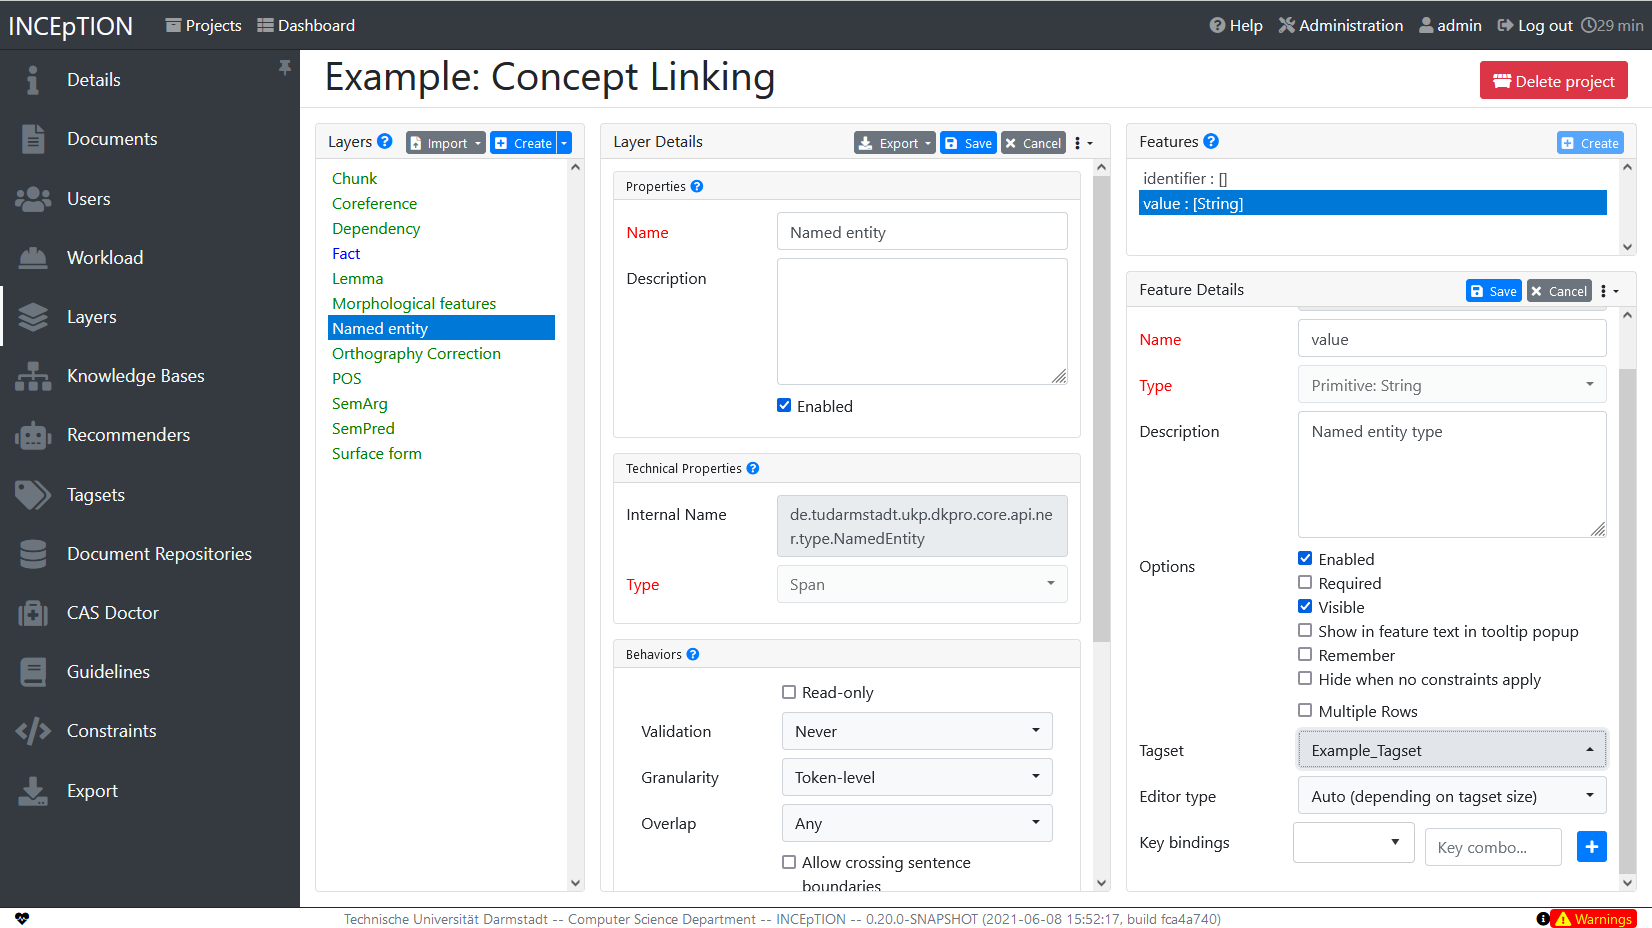1652x928 pixels.
Task: Open the Validation dropdown set to Never
Action: coord(916,730)
